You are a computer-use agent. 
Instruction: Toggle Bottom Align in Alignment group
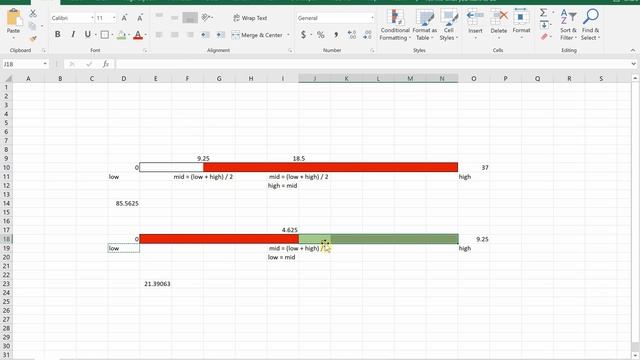(190, 17)
